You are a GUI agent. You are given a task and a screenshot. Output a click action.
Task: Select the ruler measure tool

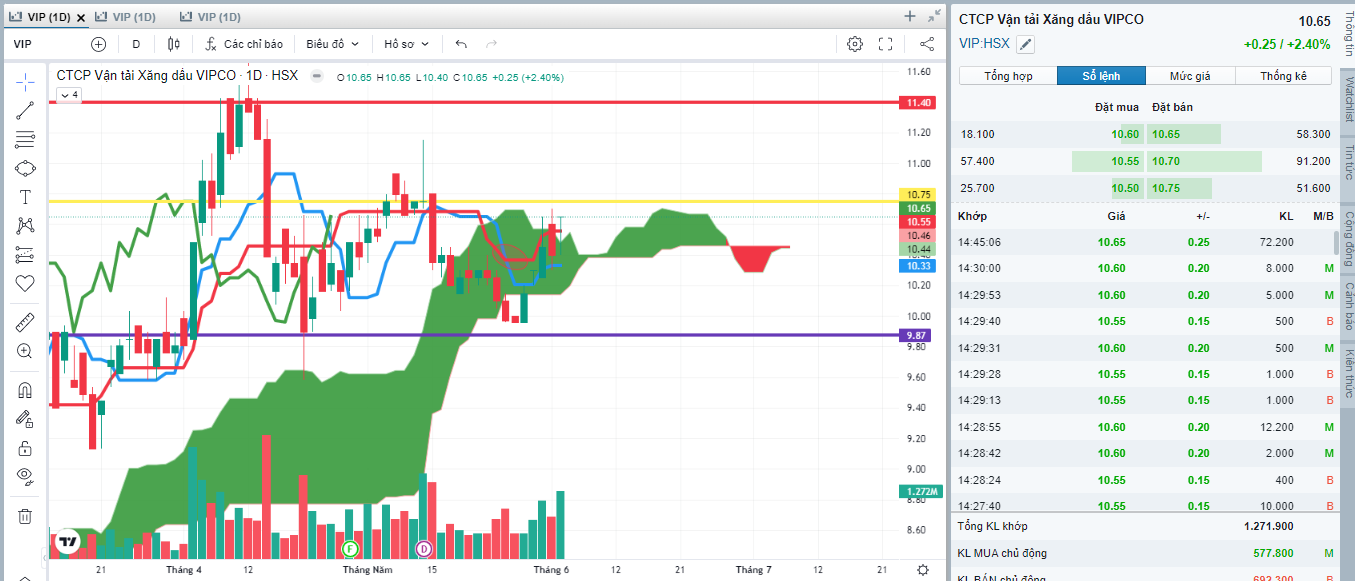[25, 322]
